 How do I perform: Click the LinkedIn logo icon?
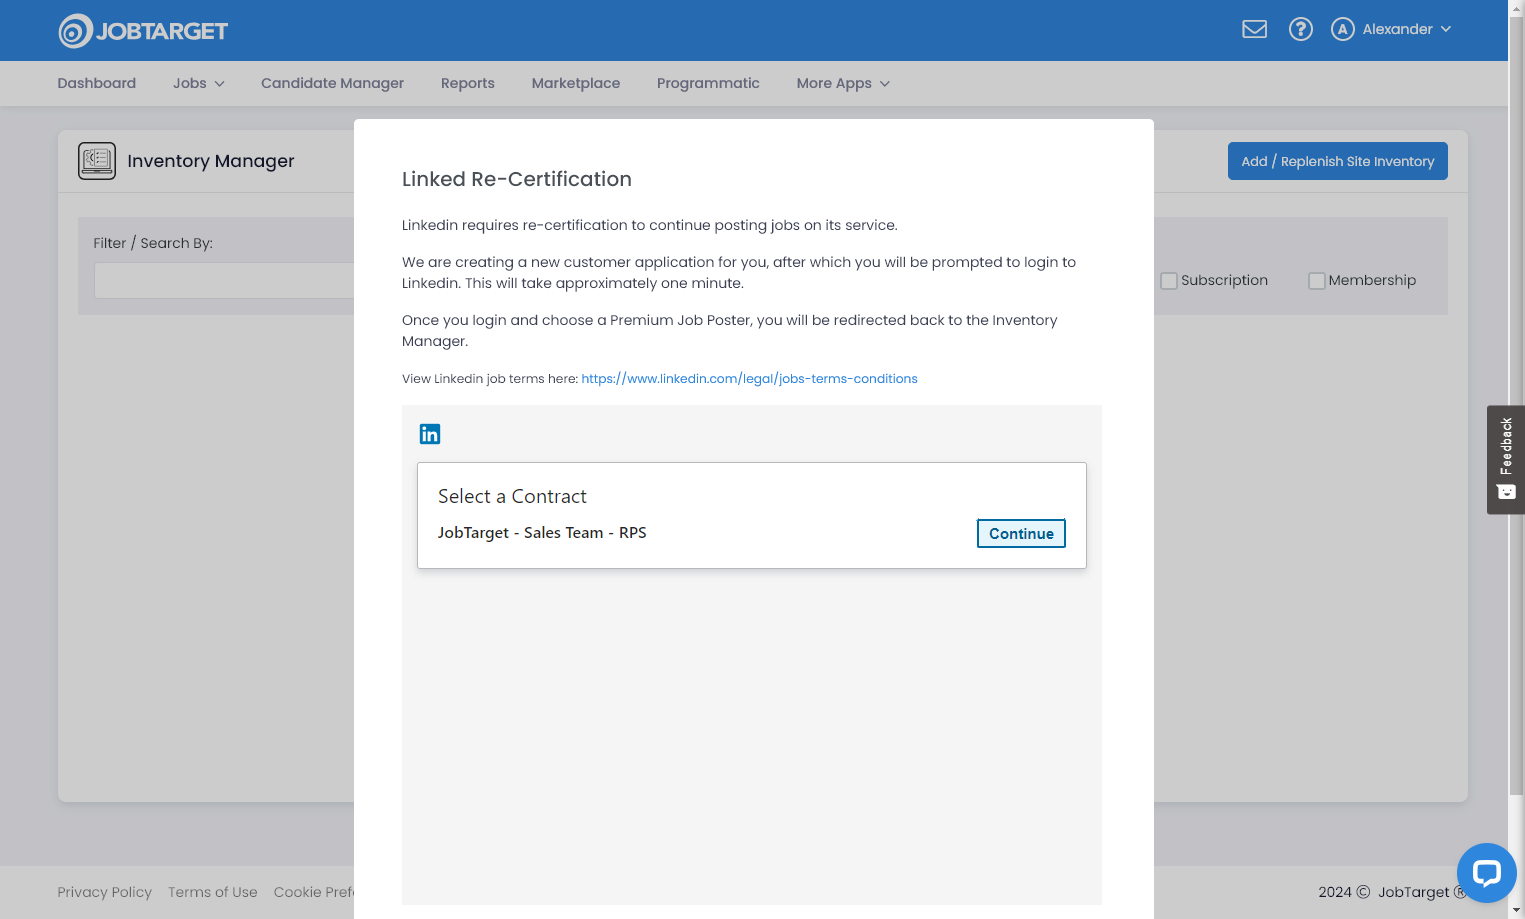coord(430,434)
